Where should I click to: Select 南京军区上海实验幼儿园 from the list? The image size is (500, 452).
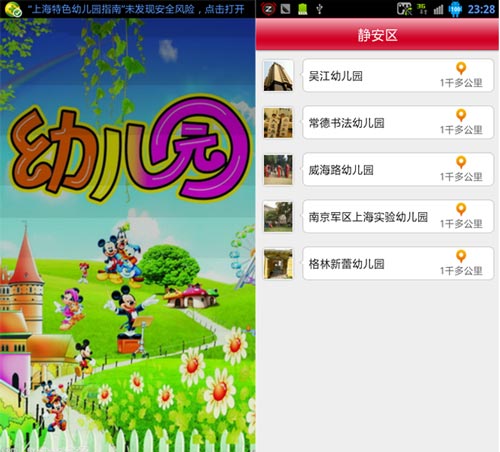tap(398, 217)
